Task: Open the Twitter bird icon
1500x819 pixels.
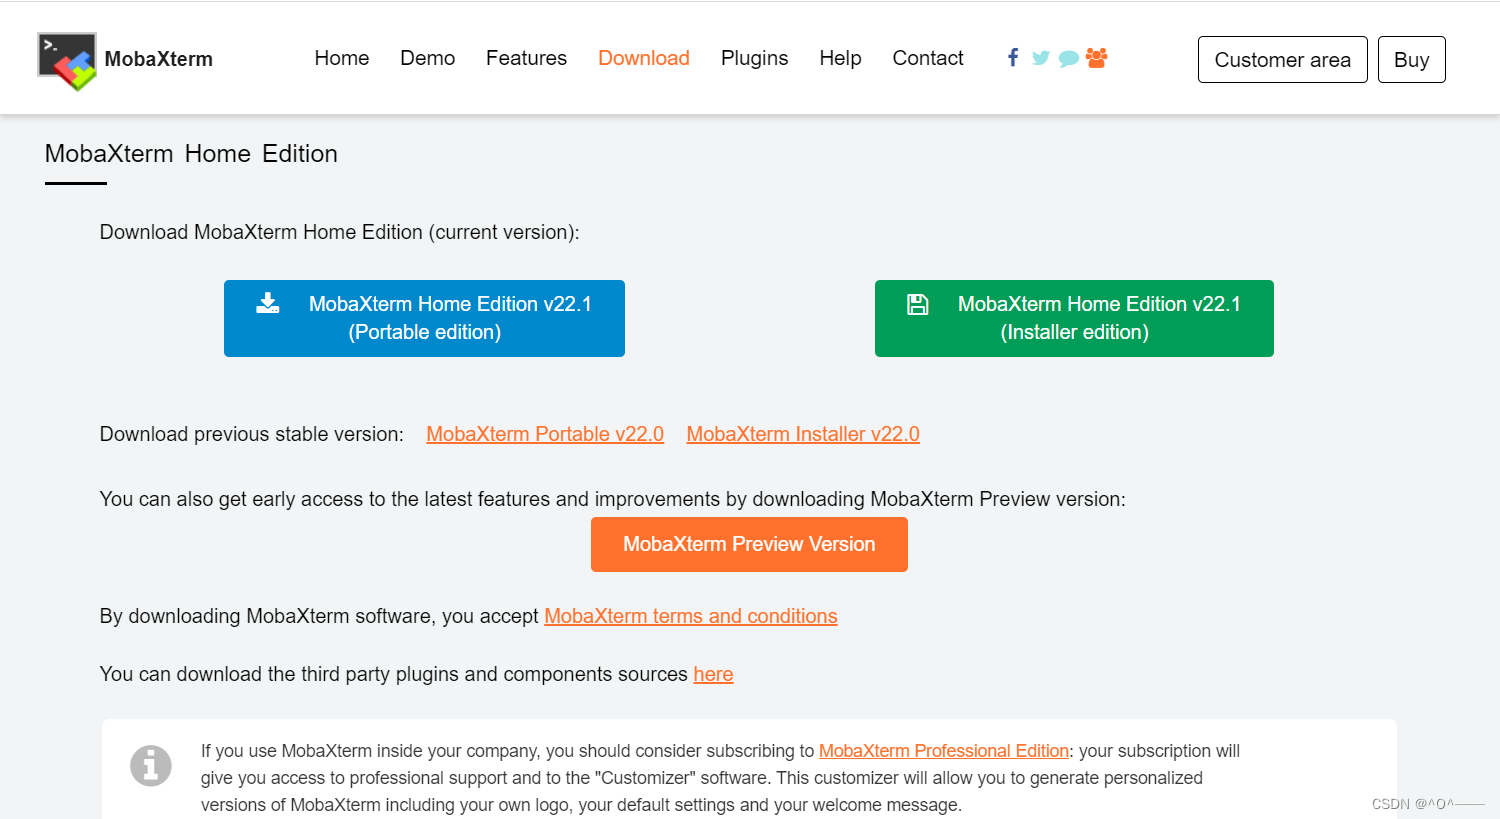Action: [x=1041, y=58]
